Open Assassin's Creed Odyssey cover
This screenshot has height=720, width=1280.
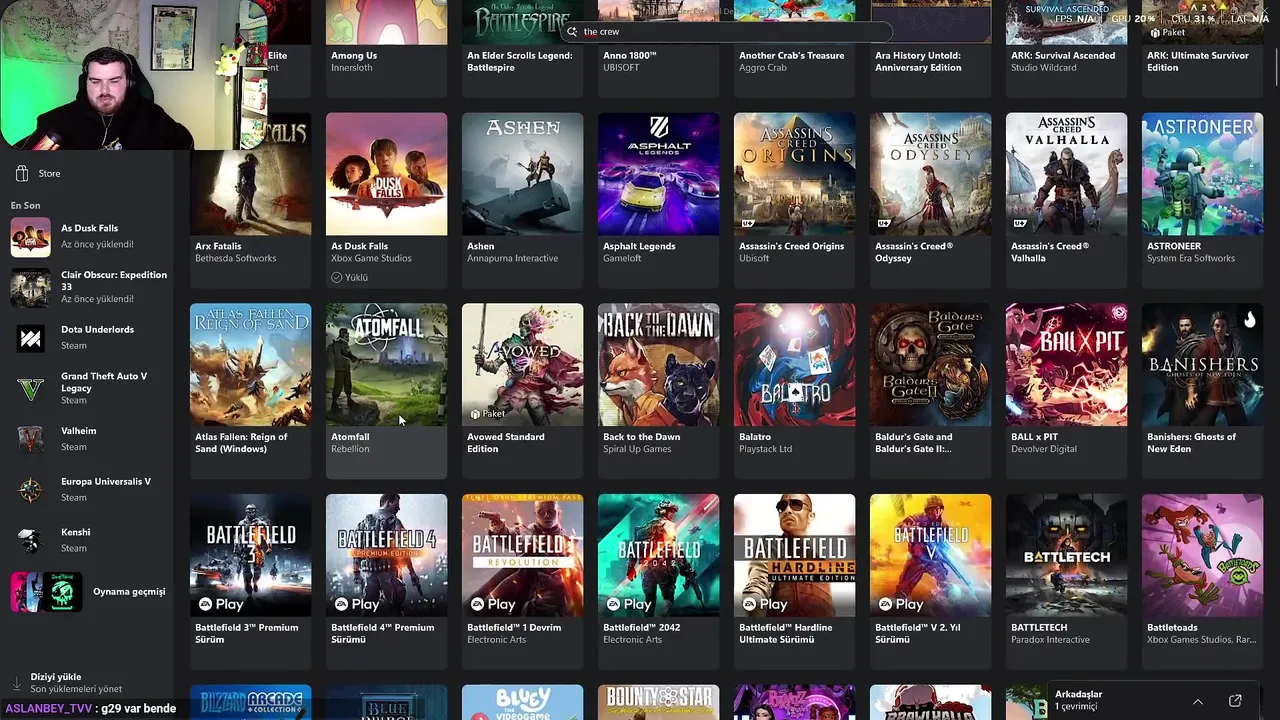[x=930, y=174]
